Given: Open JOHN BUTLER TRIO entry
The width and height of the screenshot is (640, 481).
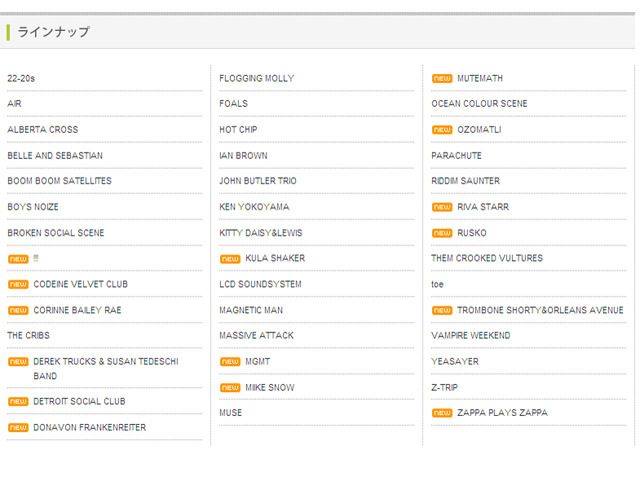Looking at the screenshot, I should (258, 181).
